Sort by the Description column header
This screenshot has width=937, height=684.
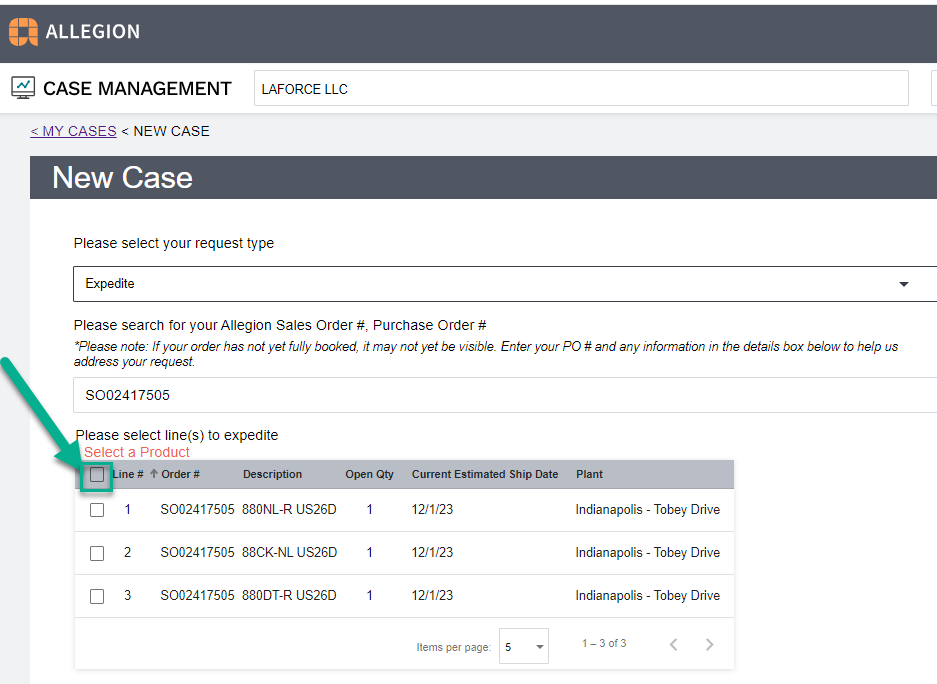point(272,474)
